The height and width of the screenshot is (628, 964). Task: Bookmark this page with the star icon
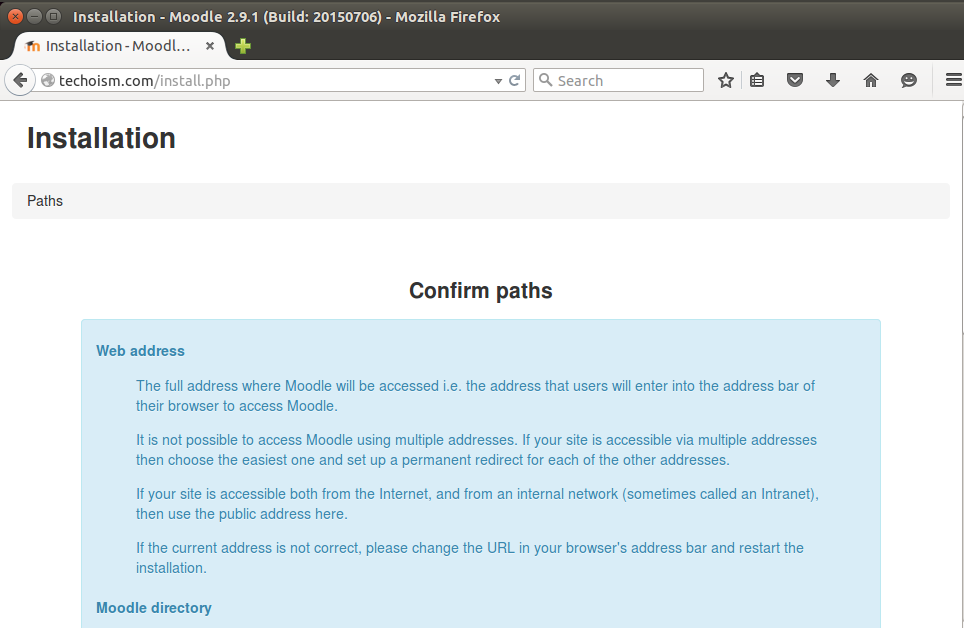pyautogui.click(x=725, y=81)
